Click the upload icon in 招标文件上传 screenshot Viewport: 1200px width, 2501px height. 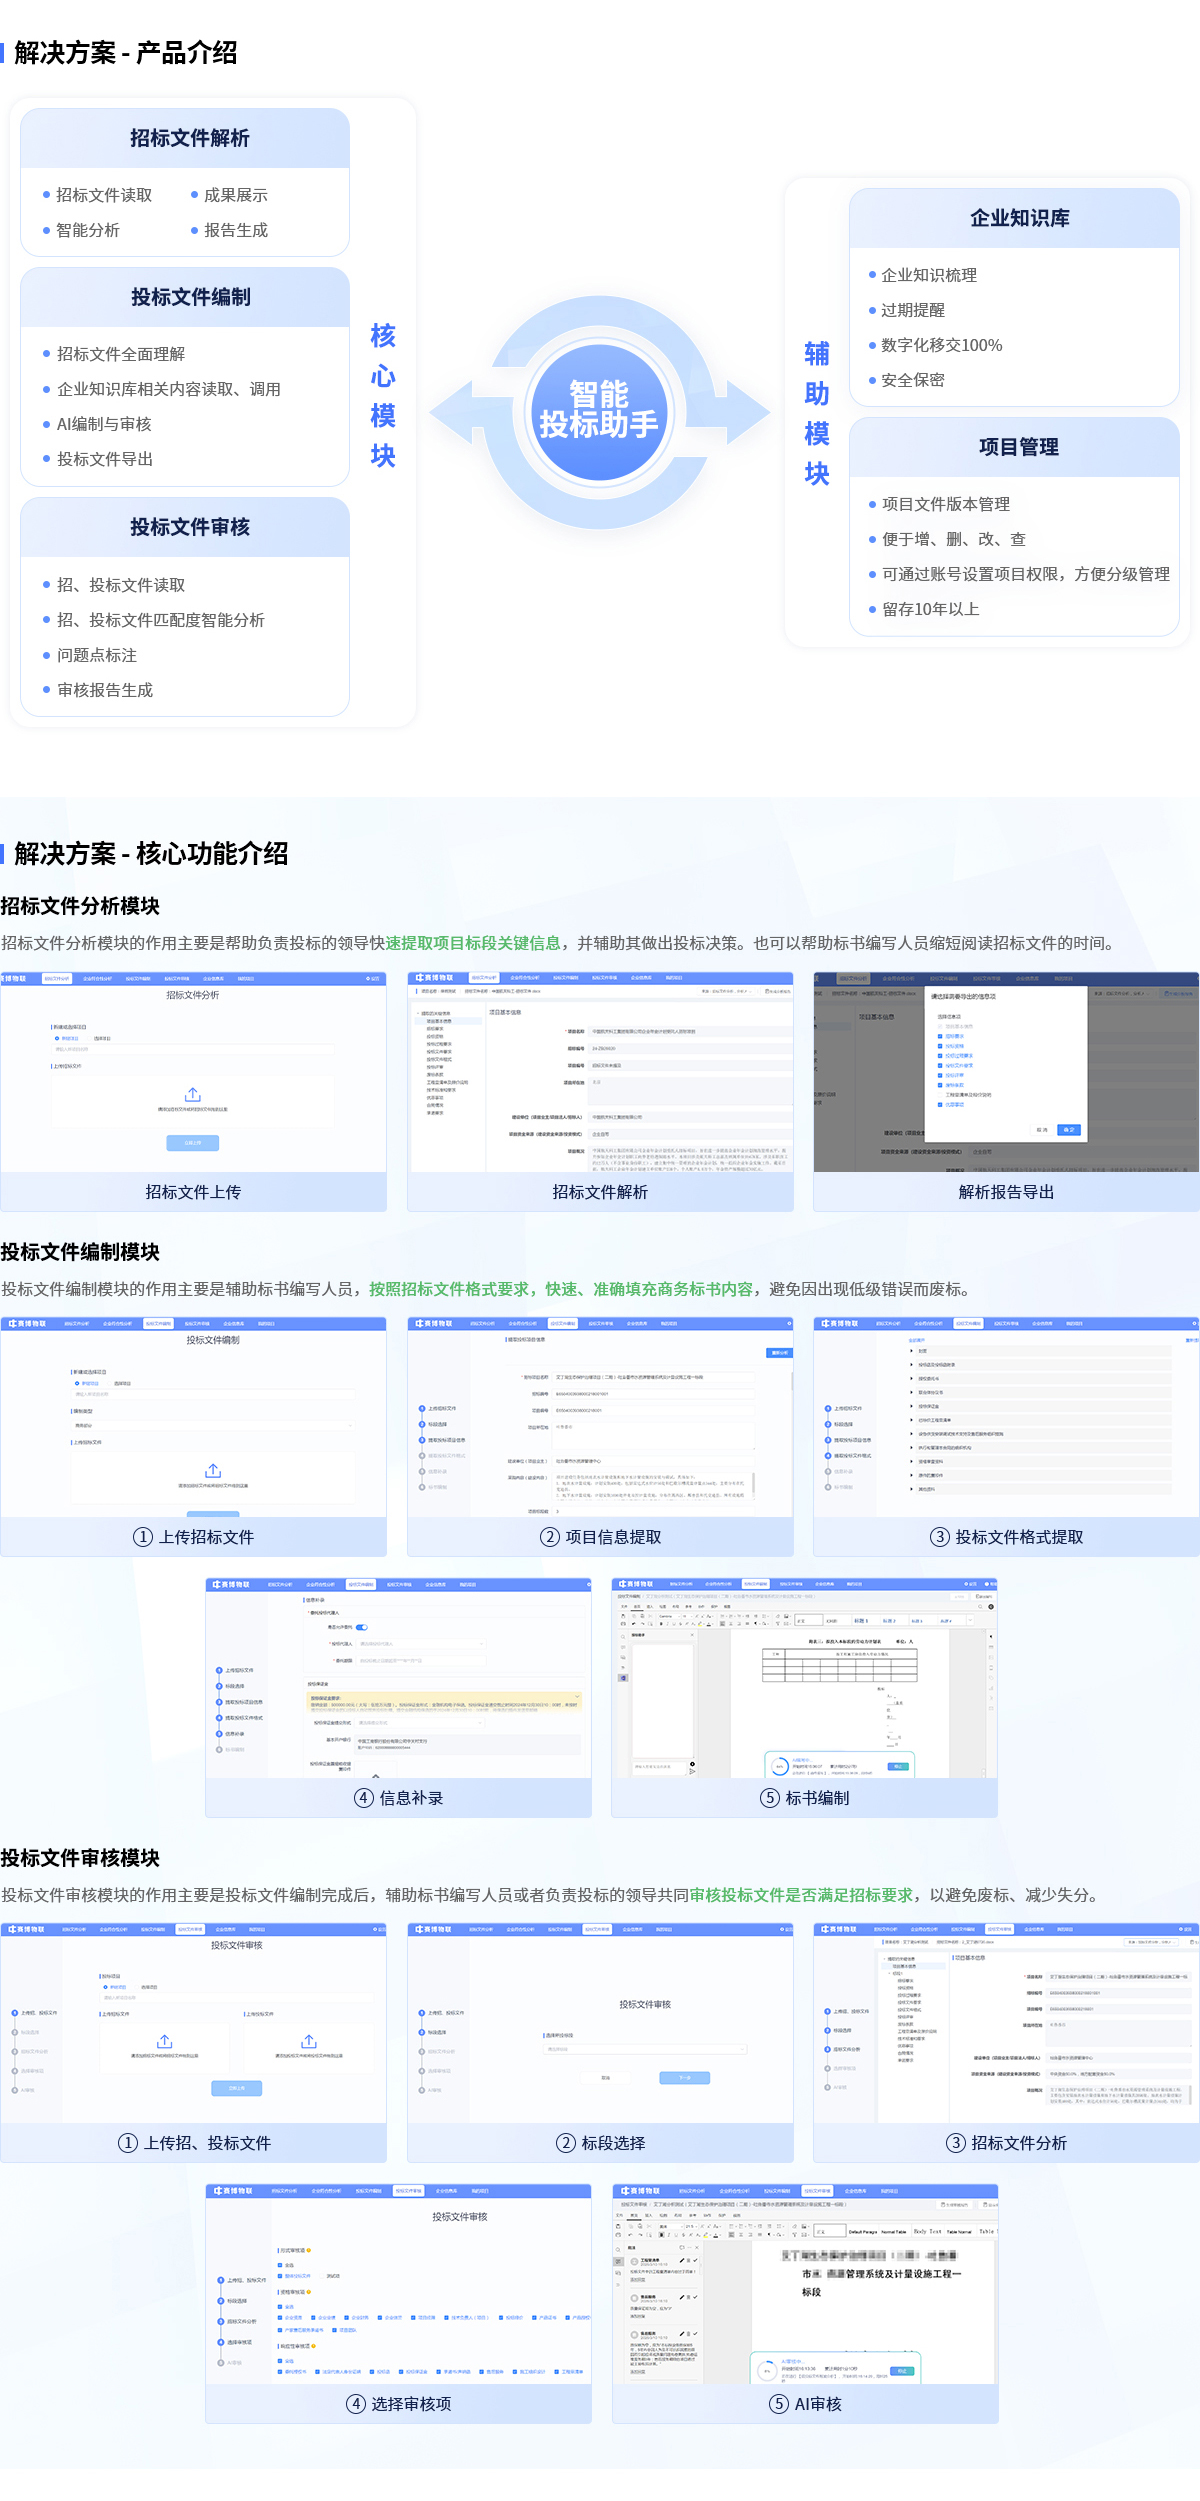click(x=193, y=1094)
